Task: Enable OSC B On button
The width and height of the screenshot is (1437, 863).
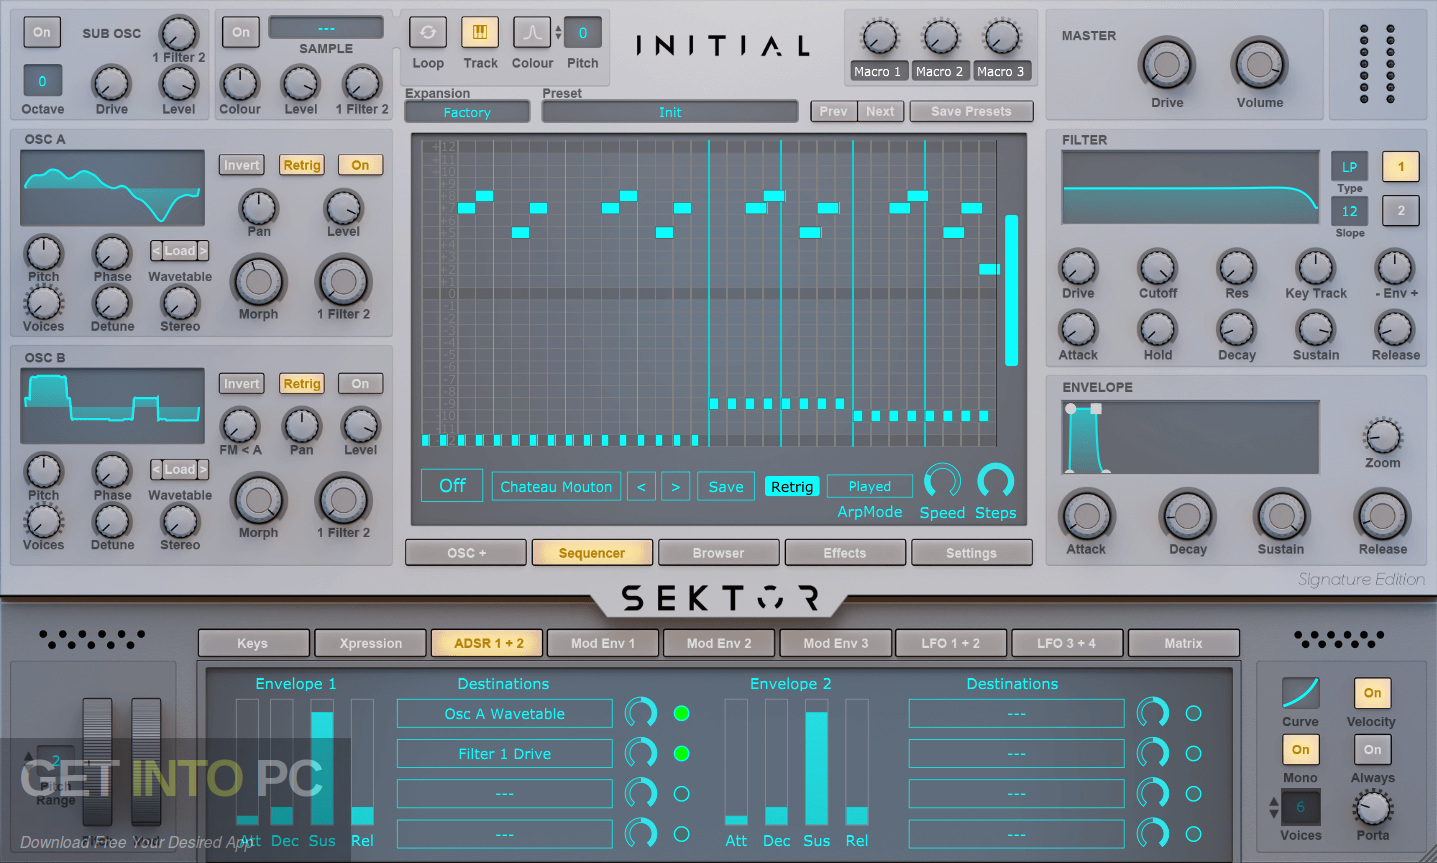Action: coord(360,383)
